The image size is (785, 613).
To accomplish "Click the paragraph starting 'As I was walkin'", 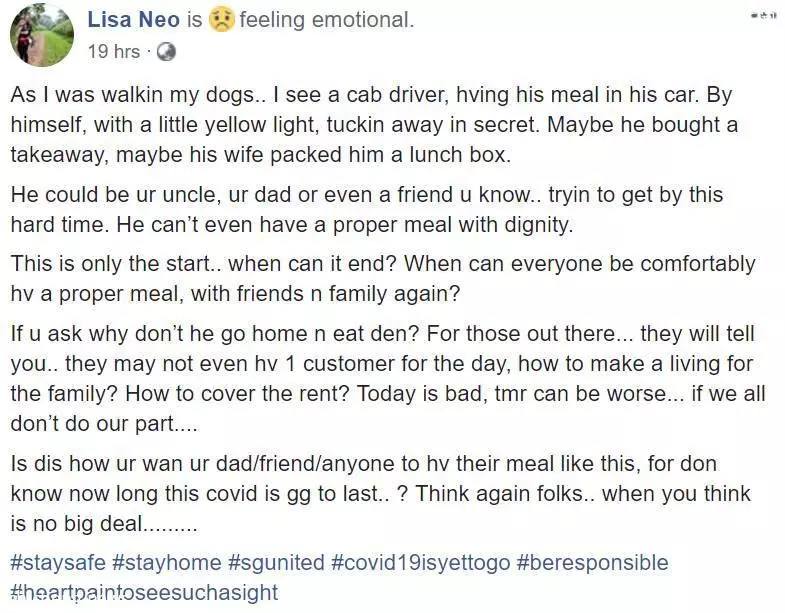I will click(374, 125).
